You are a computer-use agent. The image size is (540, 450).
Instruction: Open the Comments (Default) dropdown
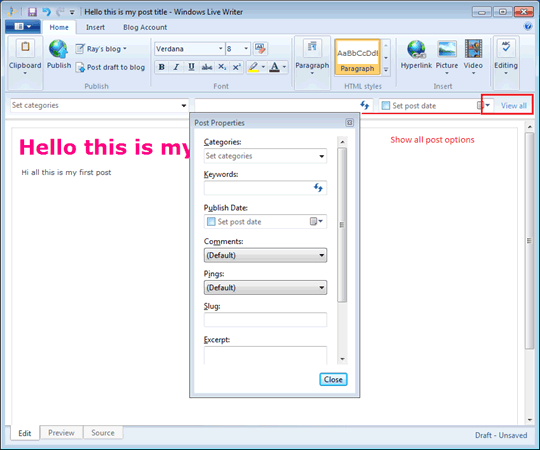coord(265,255)
